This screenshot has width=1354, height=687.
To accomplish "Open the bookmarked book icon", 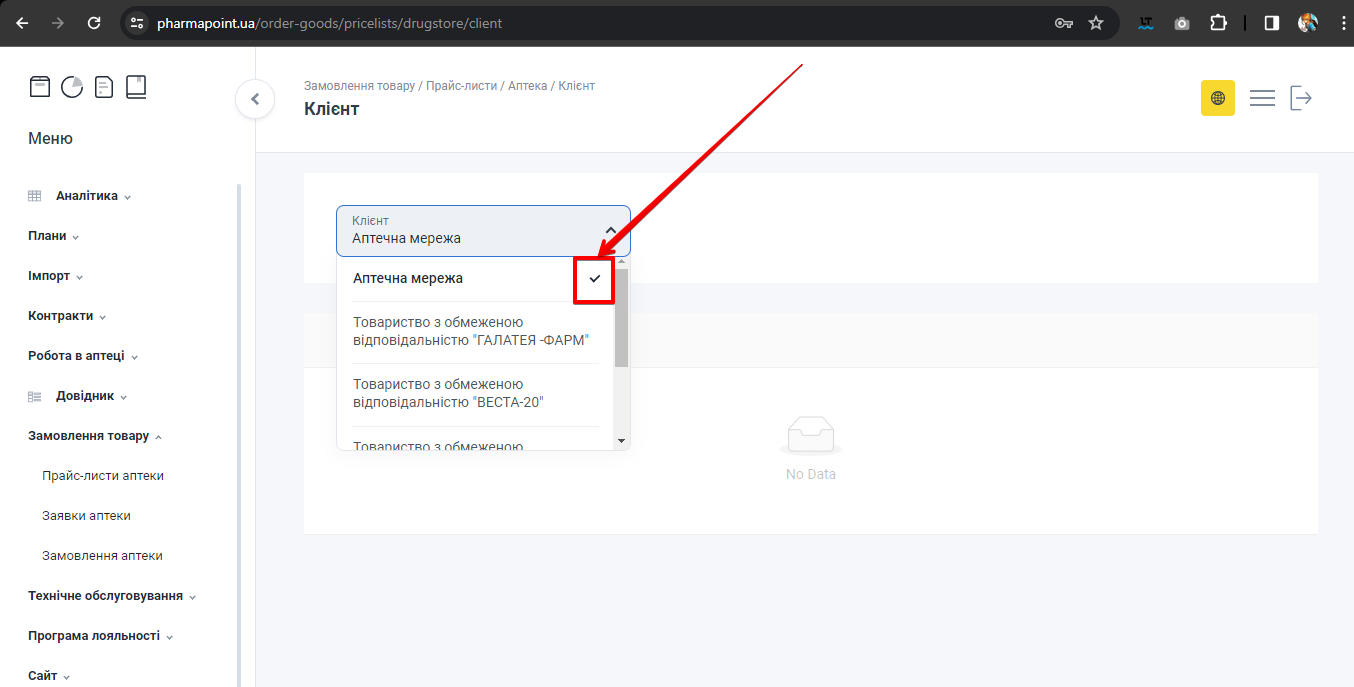I will [136, 87].
